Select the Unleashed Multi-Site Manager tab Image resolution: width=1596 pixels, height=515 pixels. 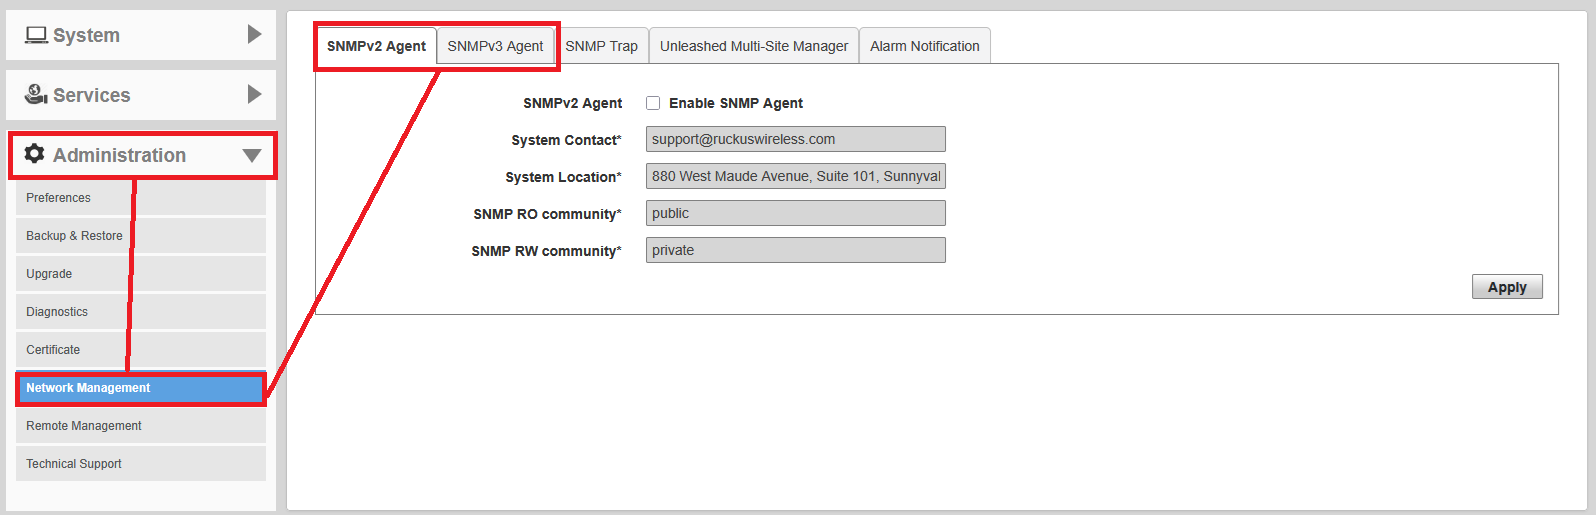click(x=753, y=46)
